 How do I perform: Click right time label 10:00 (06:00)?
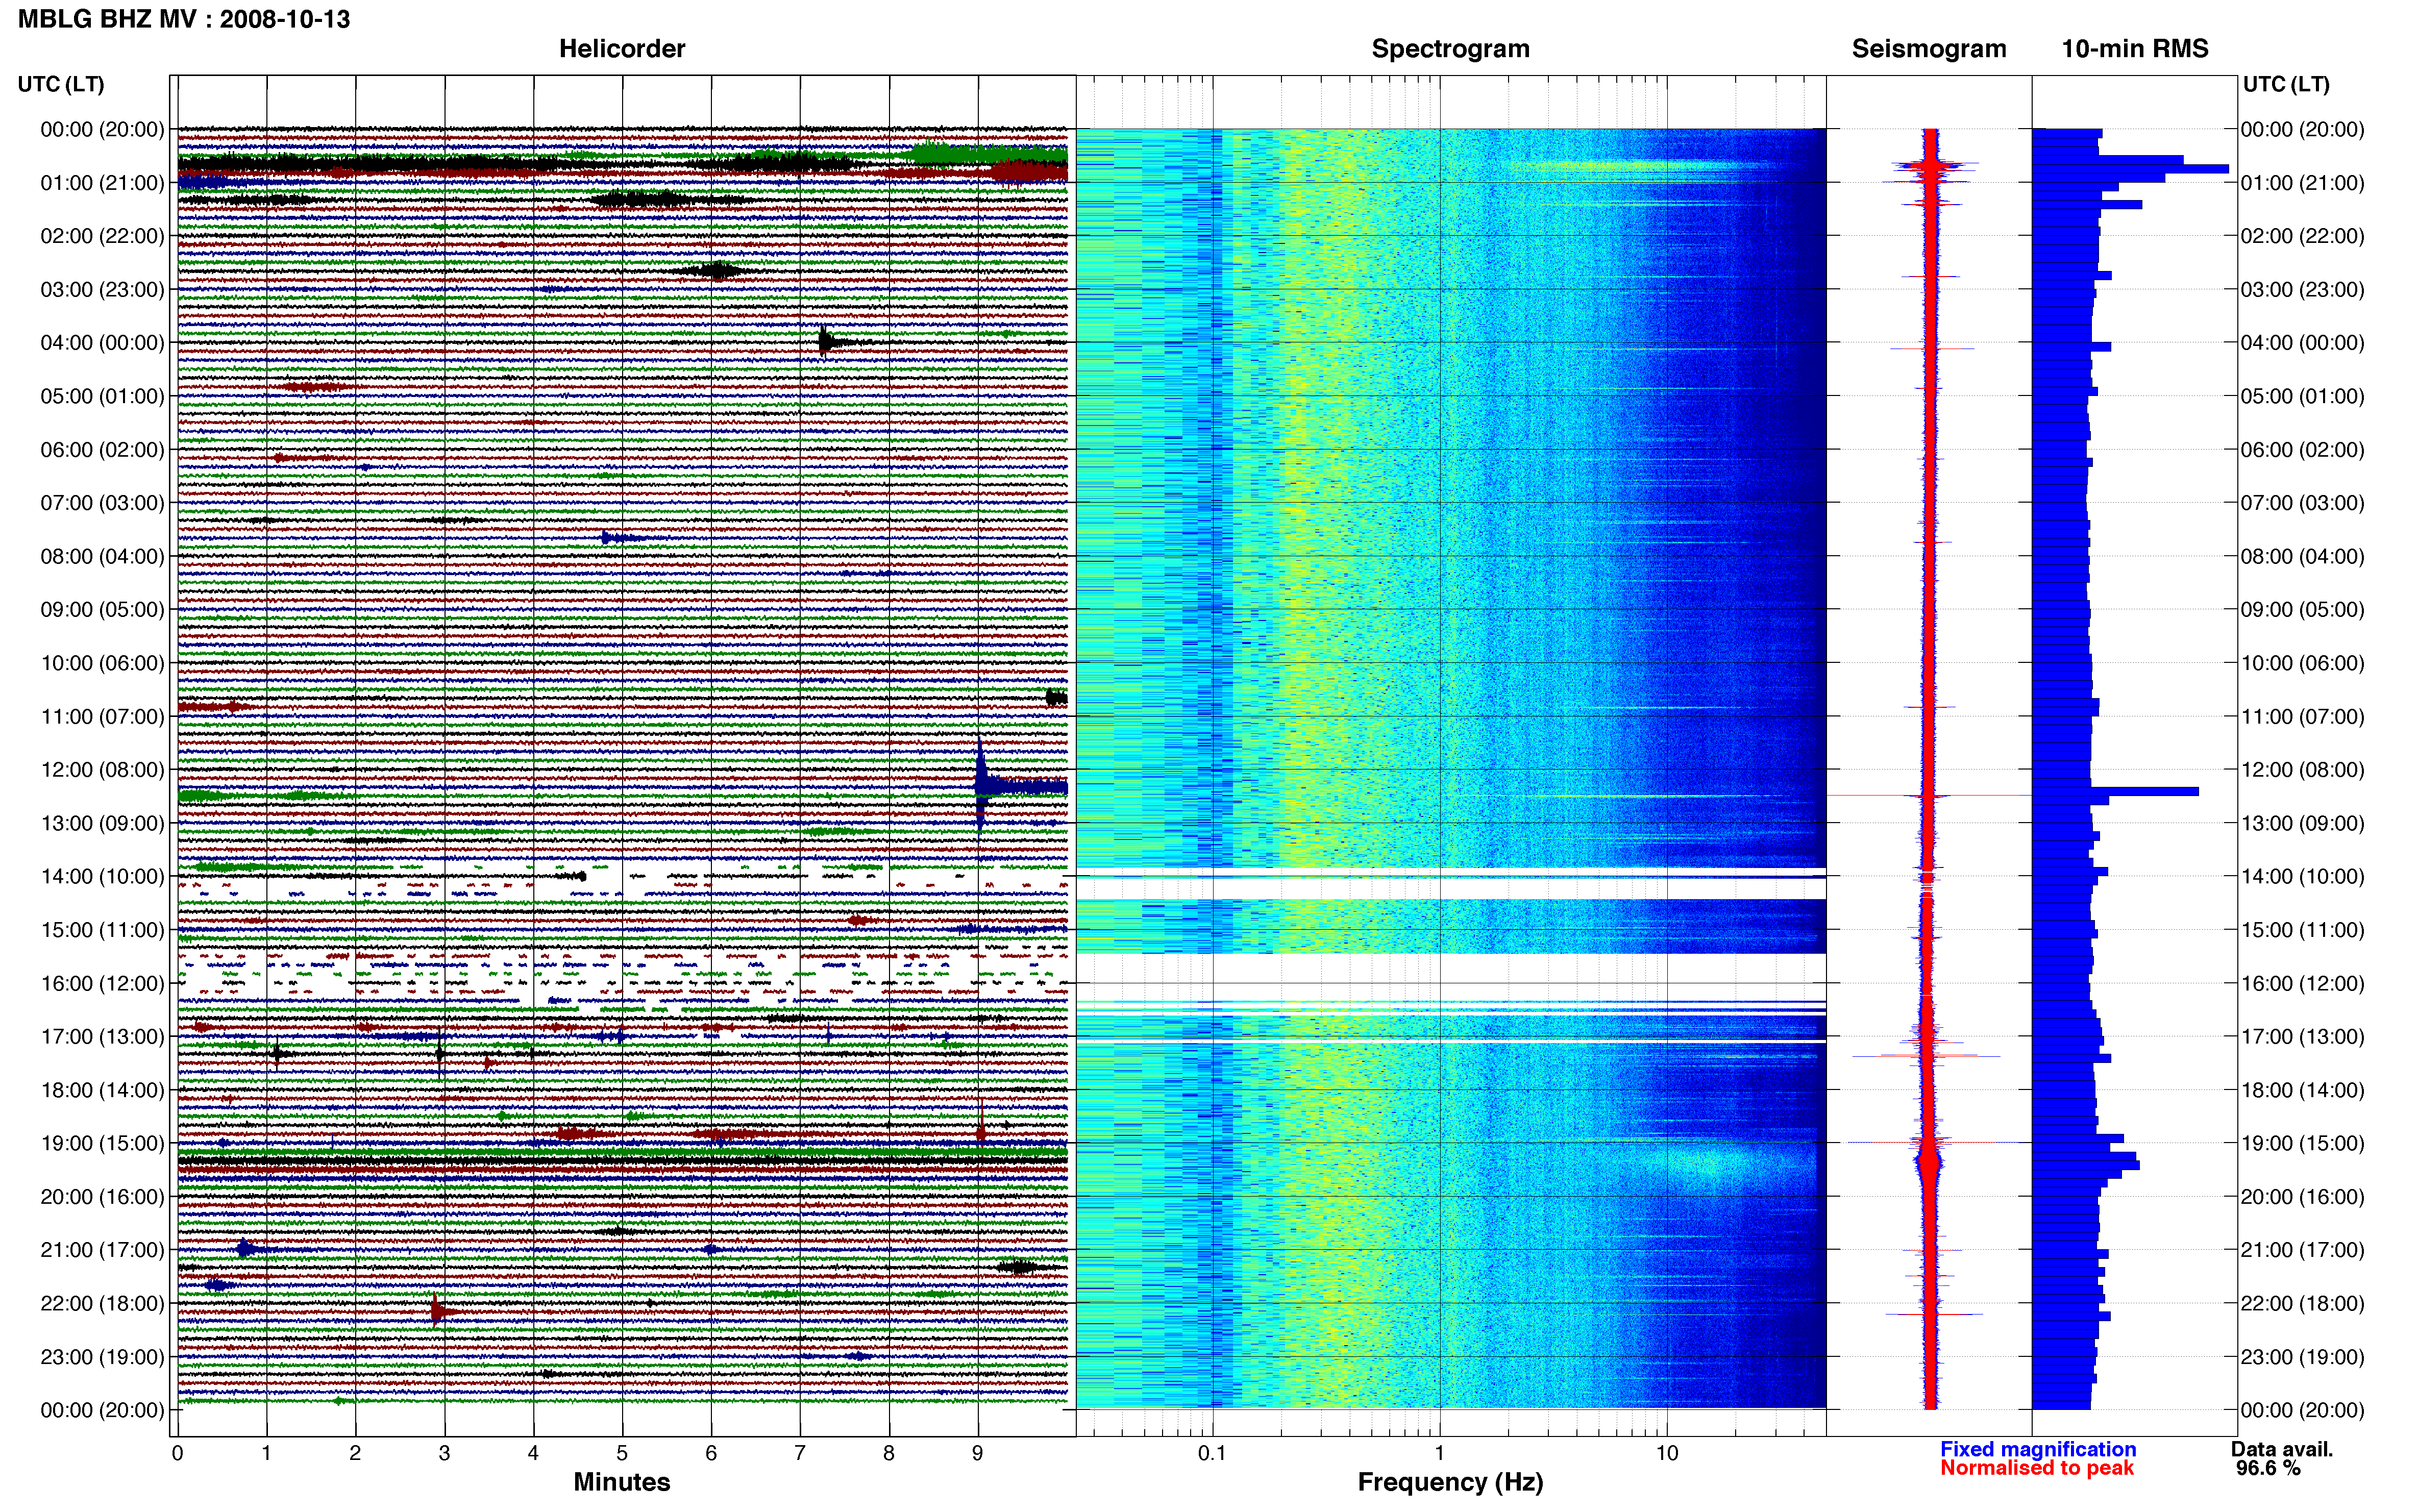pyautogui.click(x=2302, y=663)
